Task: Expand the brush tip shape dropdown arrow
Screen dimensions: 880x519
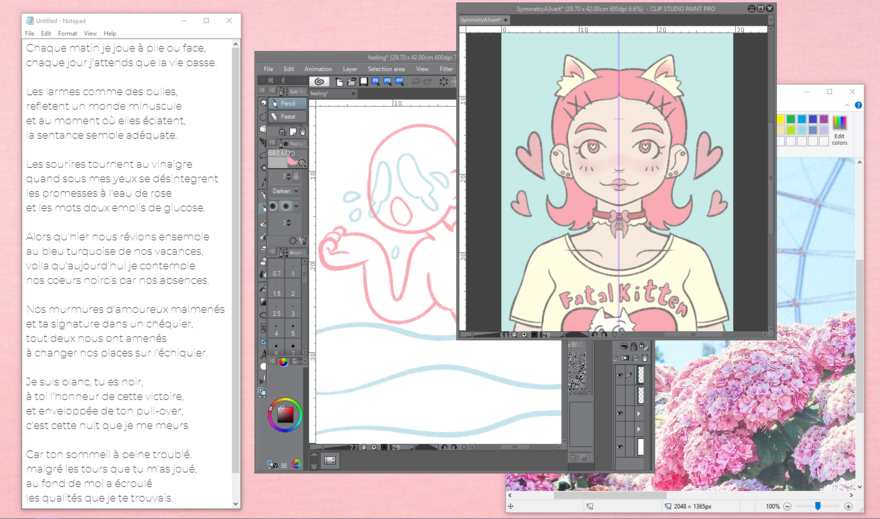Action: pos(297,207)
